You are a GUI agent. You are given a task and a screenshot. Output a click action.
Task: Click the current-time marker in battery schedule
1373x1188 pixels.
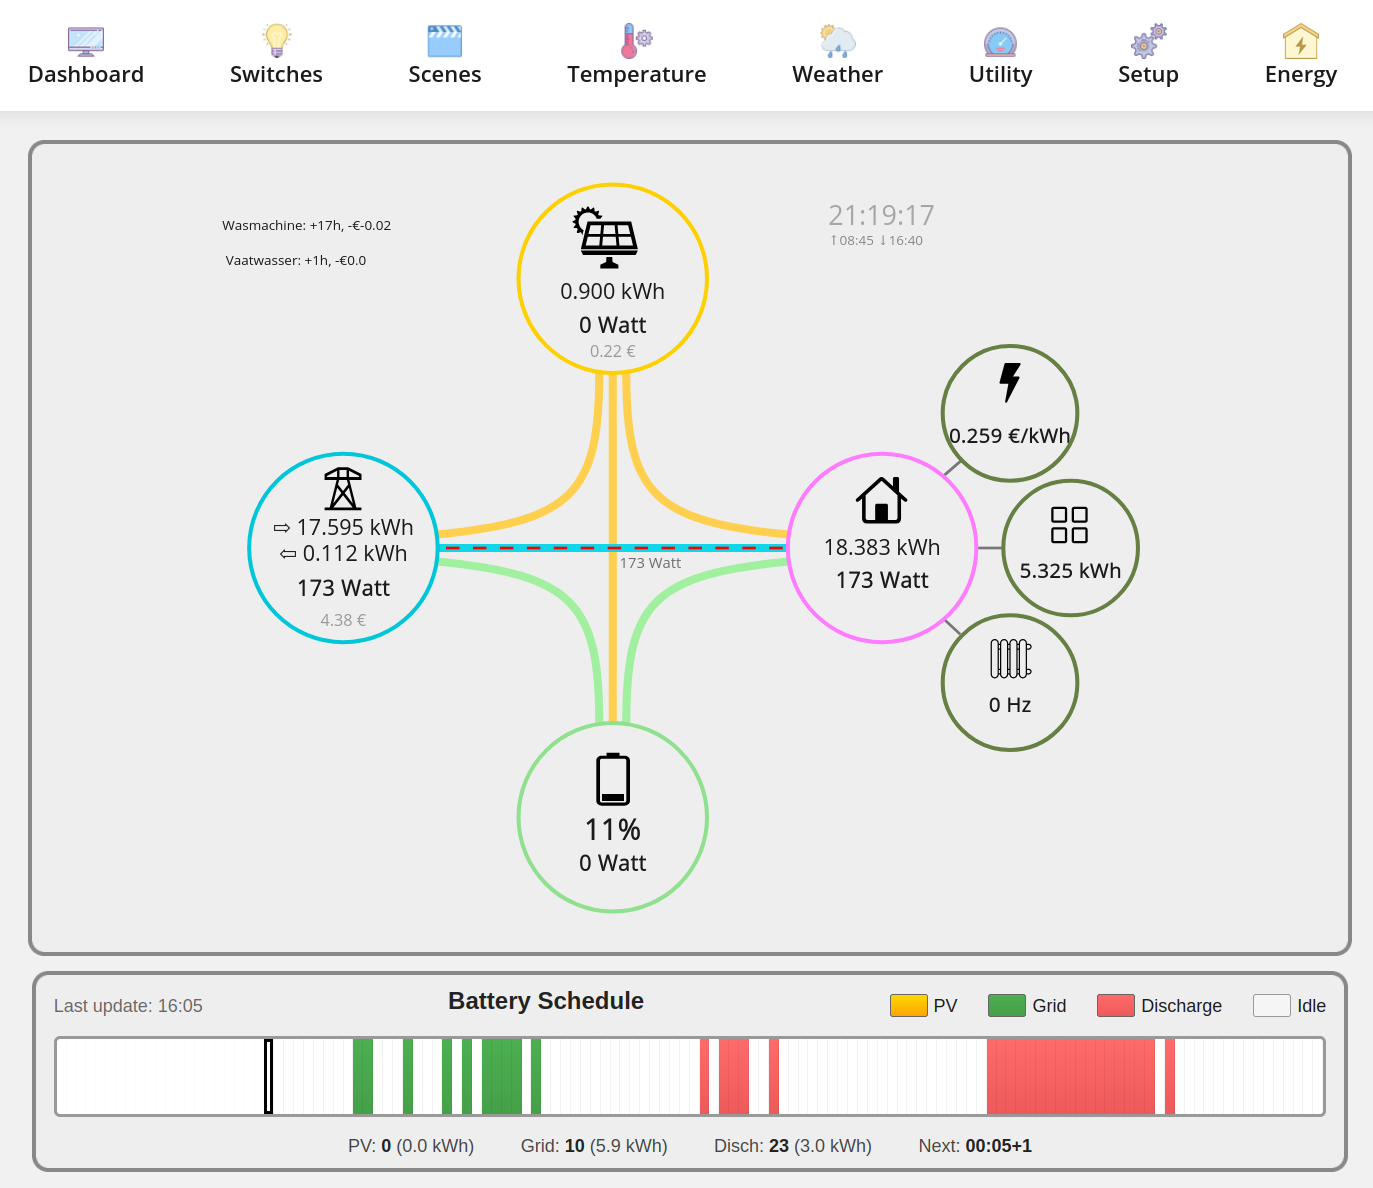coord(268,1076)
